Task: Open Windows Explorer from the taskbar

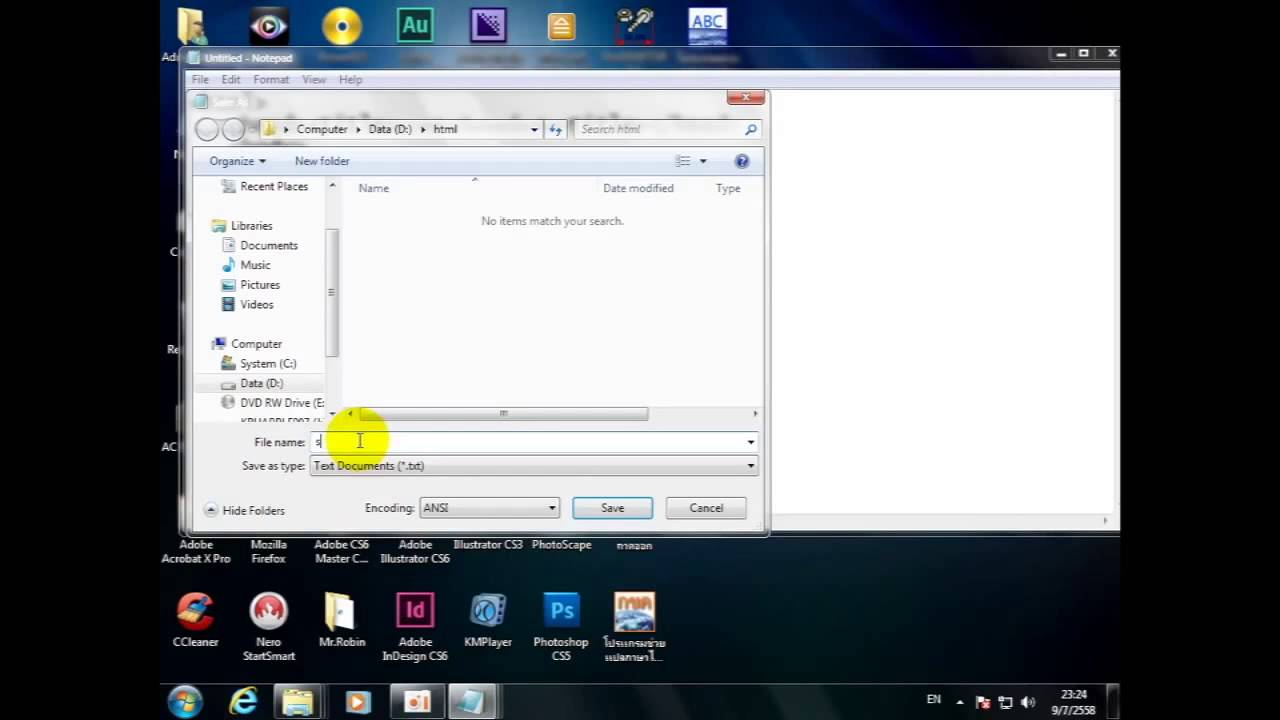Action: coord(298,702)
